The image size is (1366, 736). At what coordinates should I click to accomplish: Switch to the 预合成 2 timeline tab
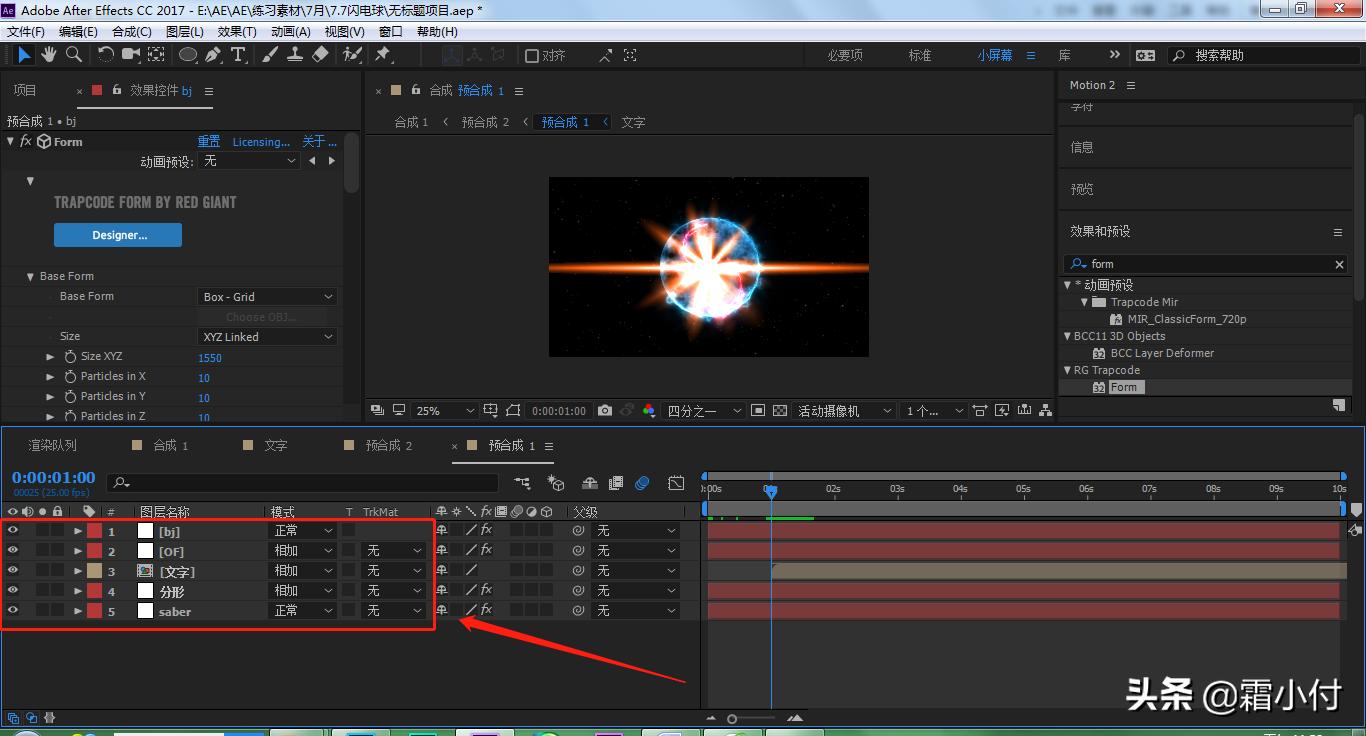point(388,445)
